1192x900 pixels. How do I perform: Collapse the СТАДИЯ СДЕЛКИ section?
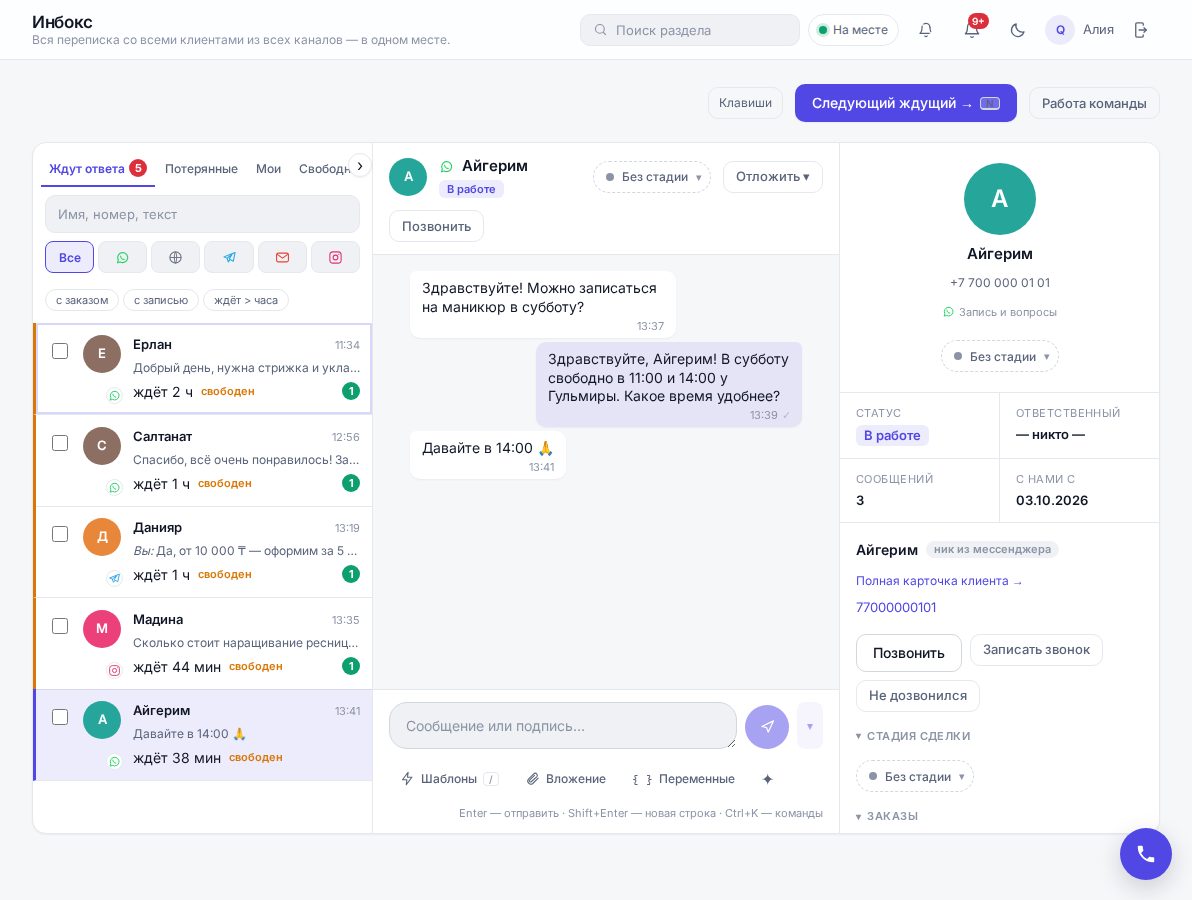[913, 736]
